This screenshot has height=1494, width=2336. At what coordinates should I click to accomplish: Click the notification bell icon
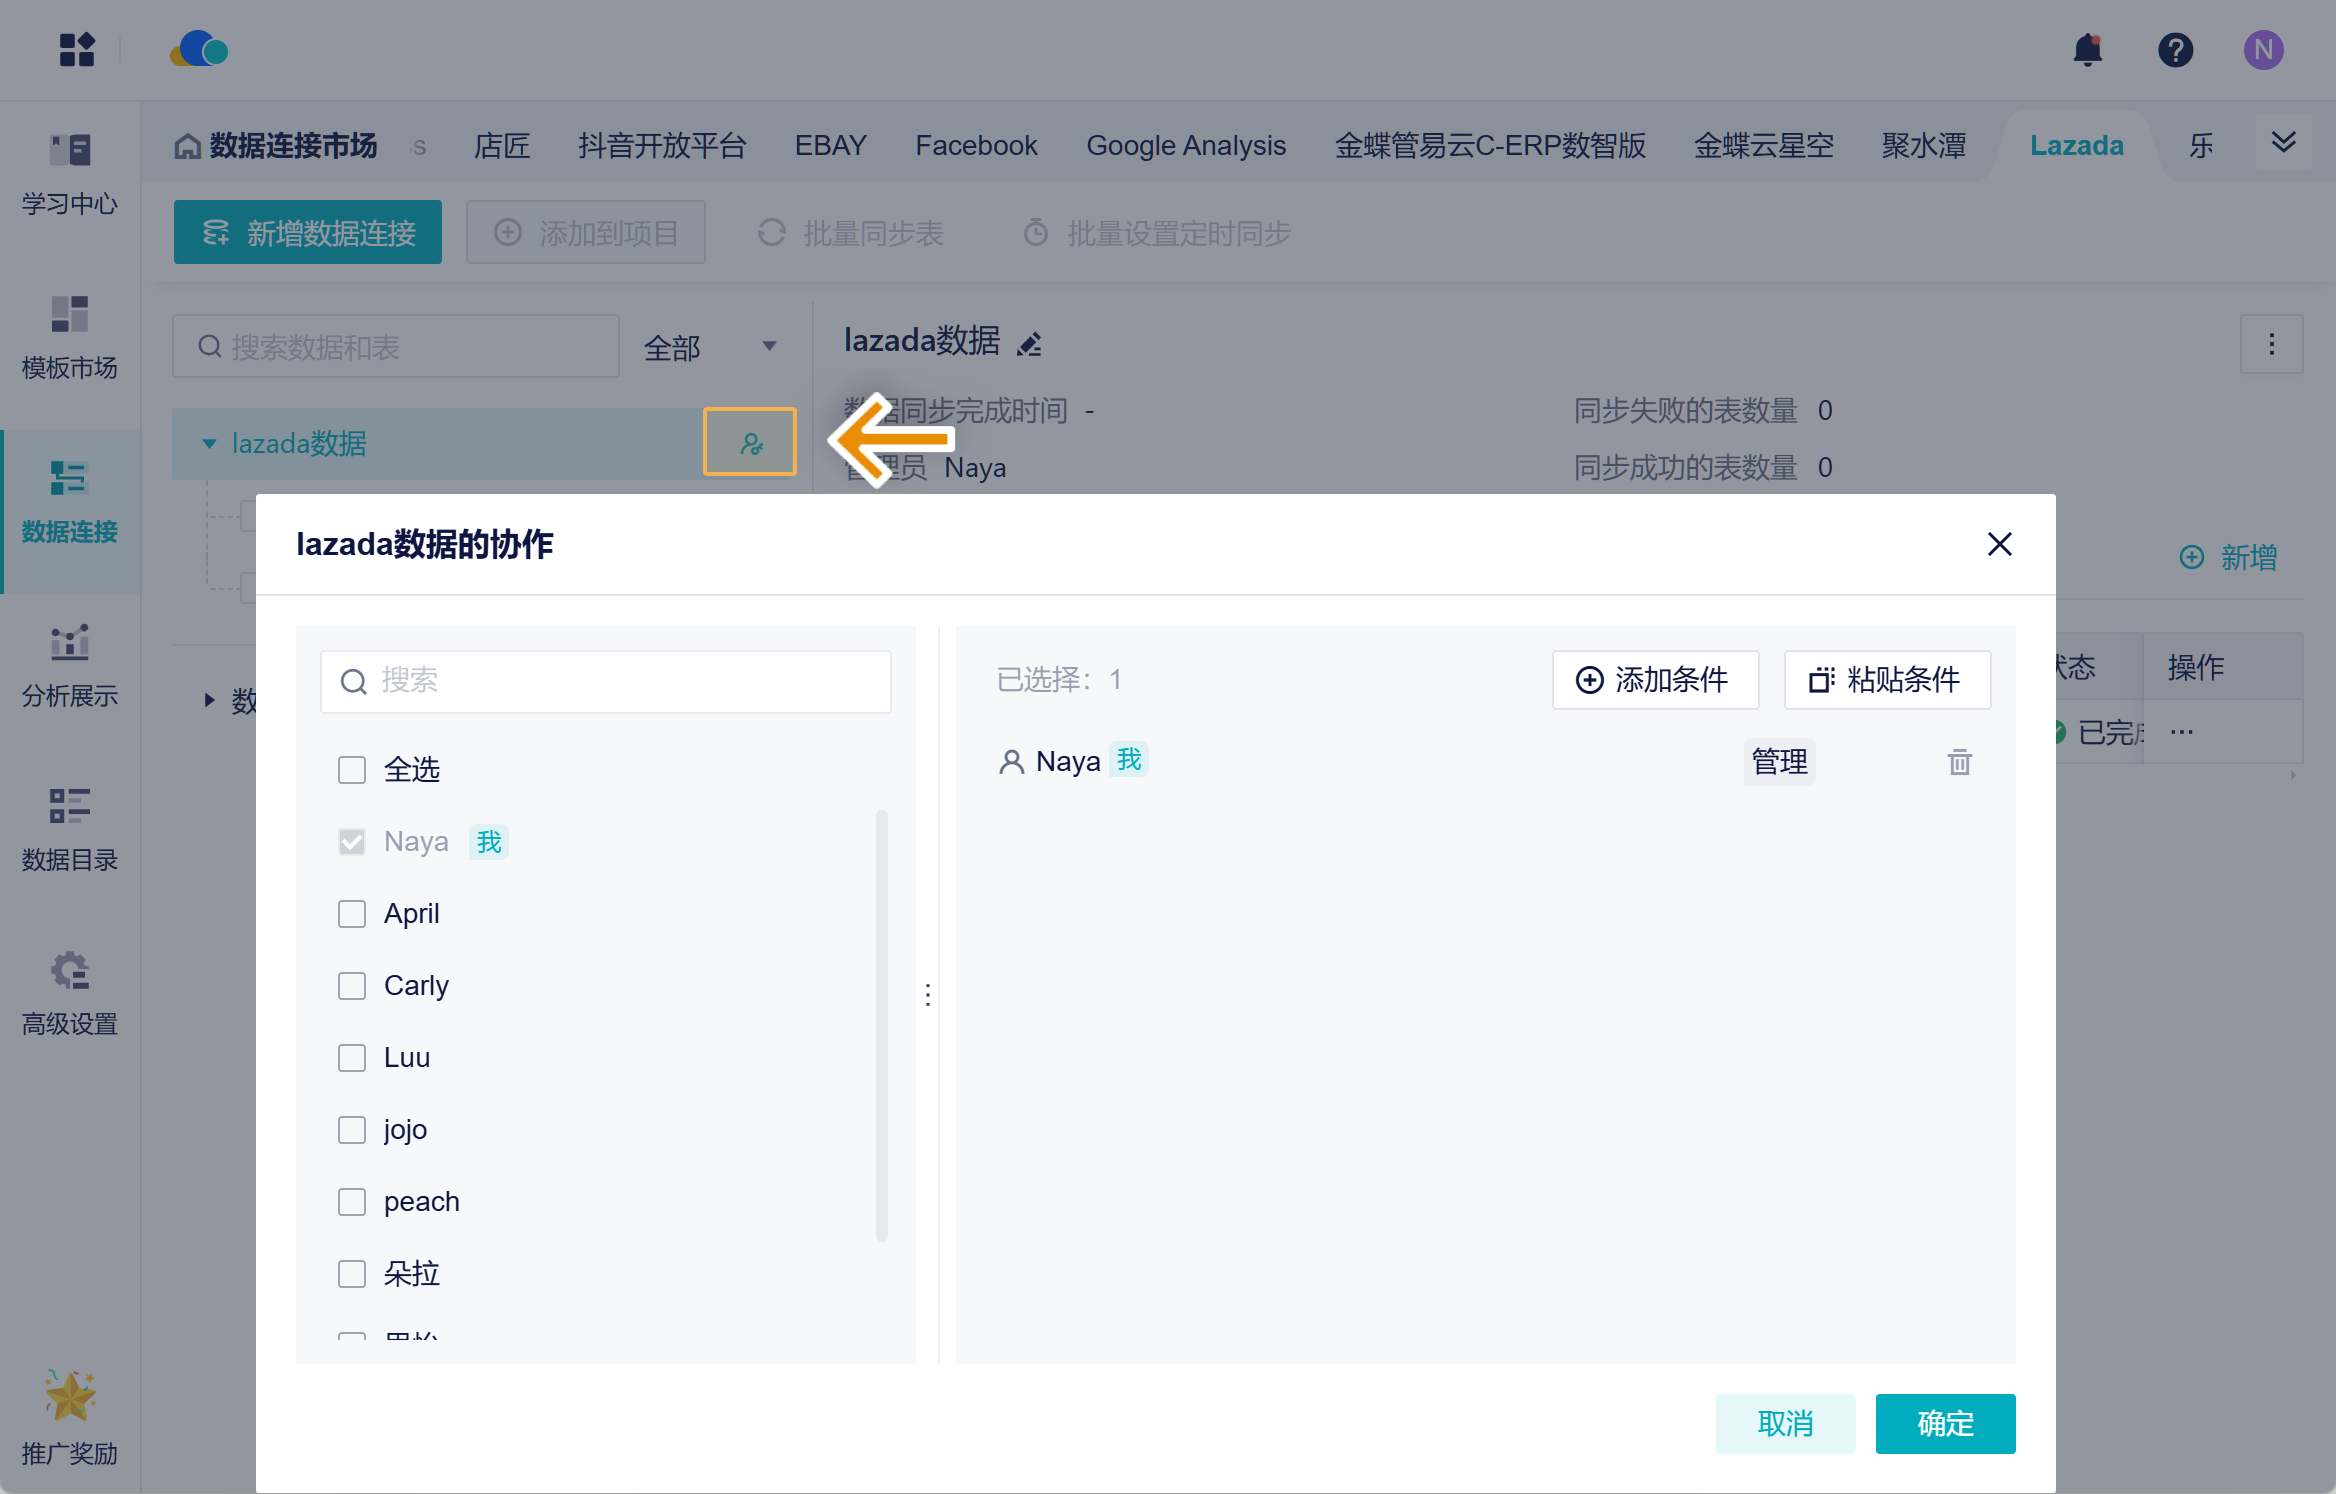2087,50
